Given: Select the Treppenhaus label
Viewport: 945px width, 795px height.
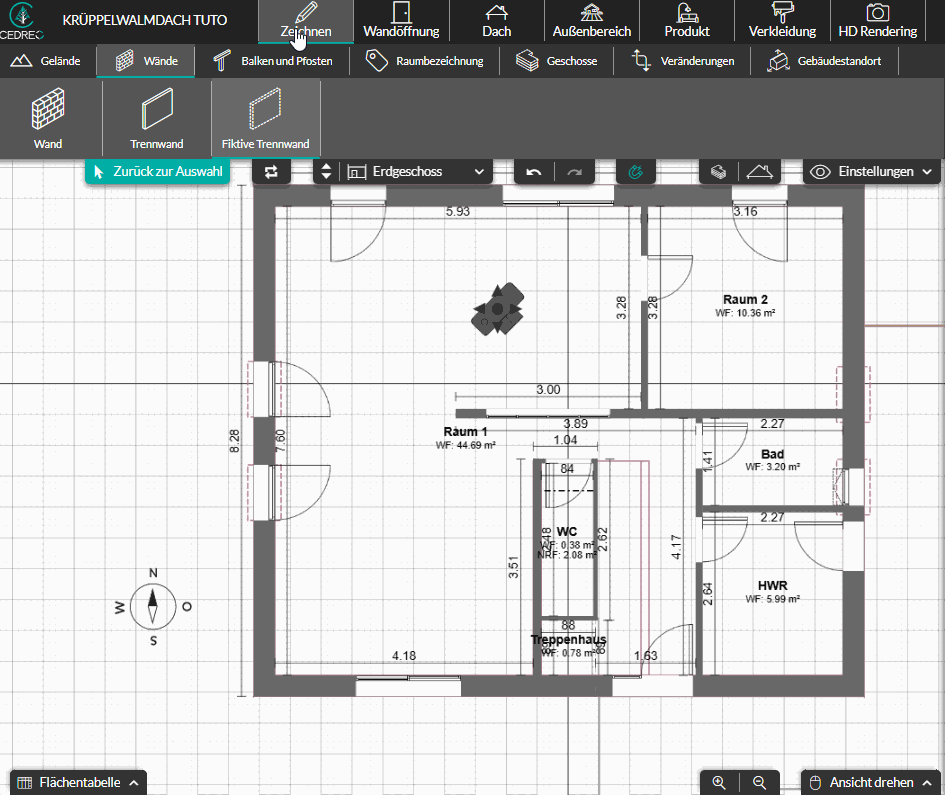Looking at the screenshot, I should tap(568, 639).
